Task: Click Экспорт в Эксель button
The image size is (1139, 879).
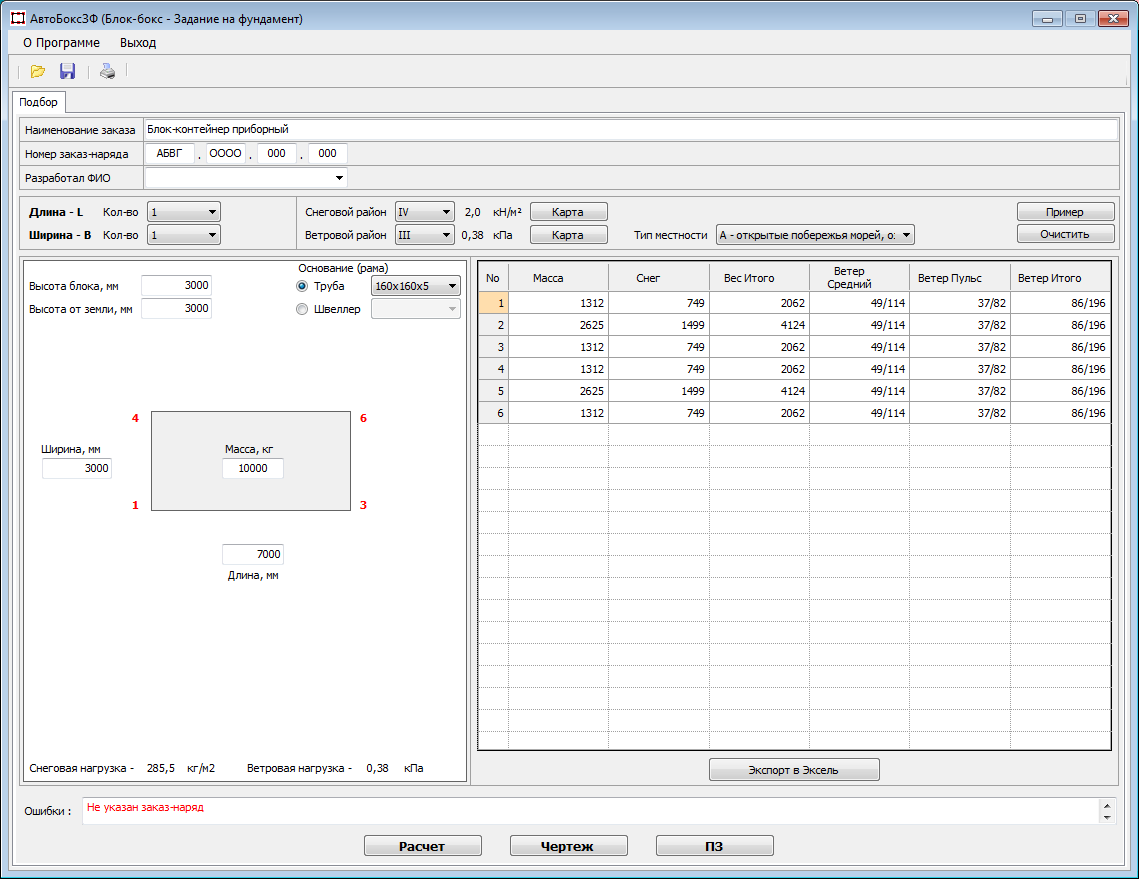Action: pos(794,770)
